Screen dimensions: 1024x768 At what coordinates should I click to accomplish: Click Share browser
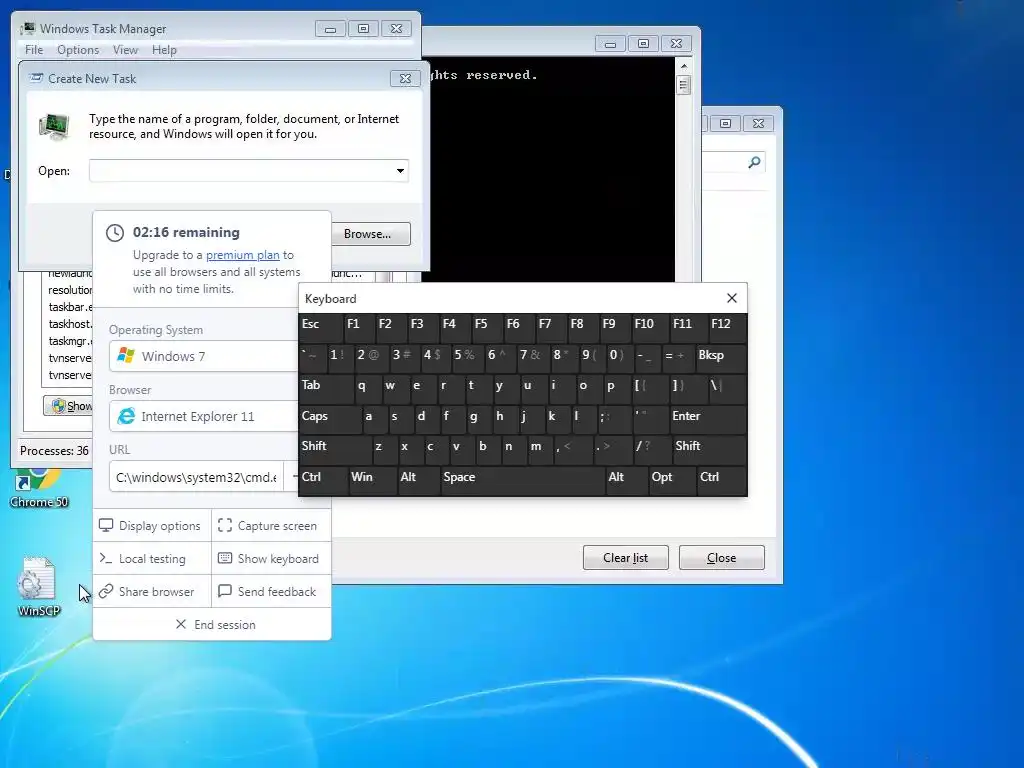coord(152,592)
